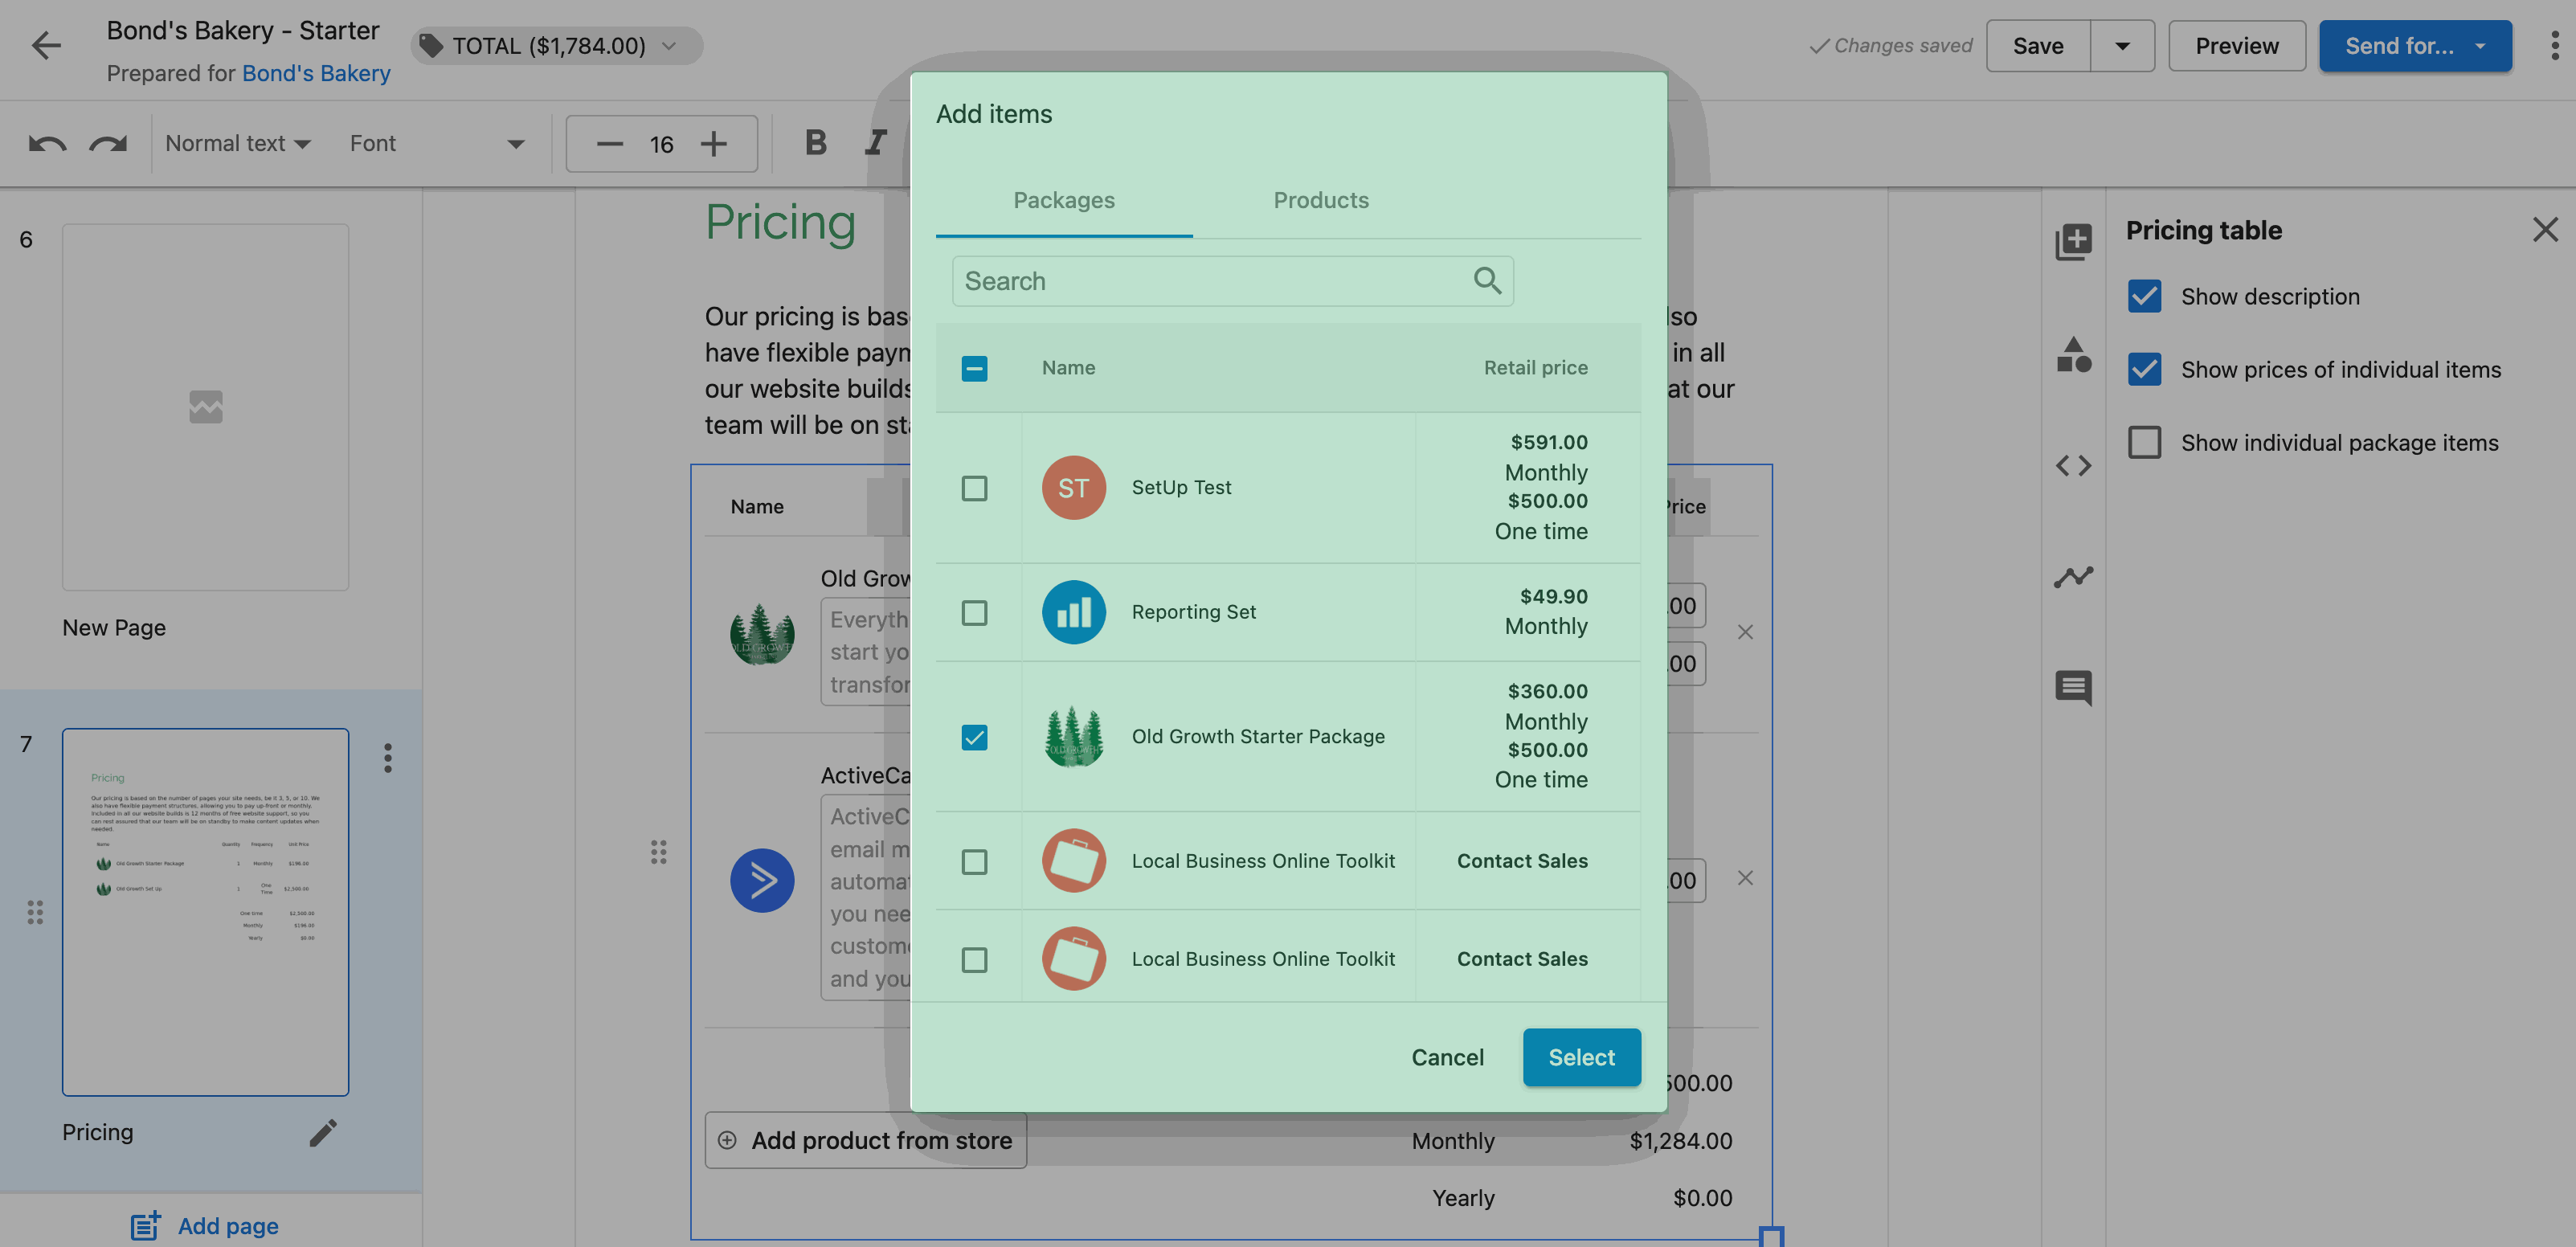Click the Select button
The height and width of the screenshot is (1247, 2576).
click(x=1581, y=1057)
